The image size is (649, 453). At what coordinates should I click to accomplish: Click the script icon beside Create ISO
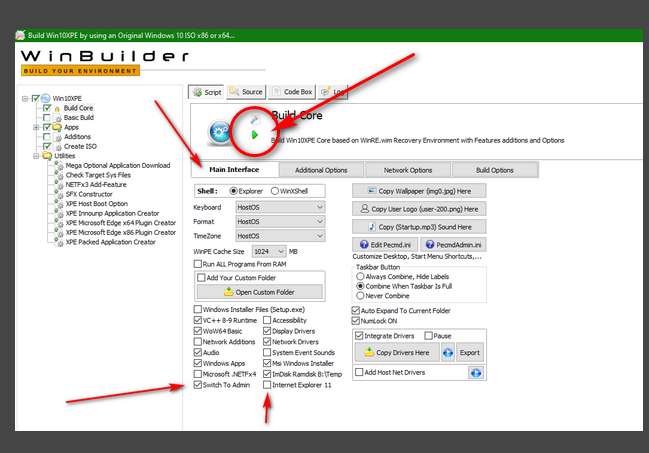[58, 147]
